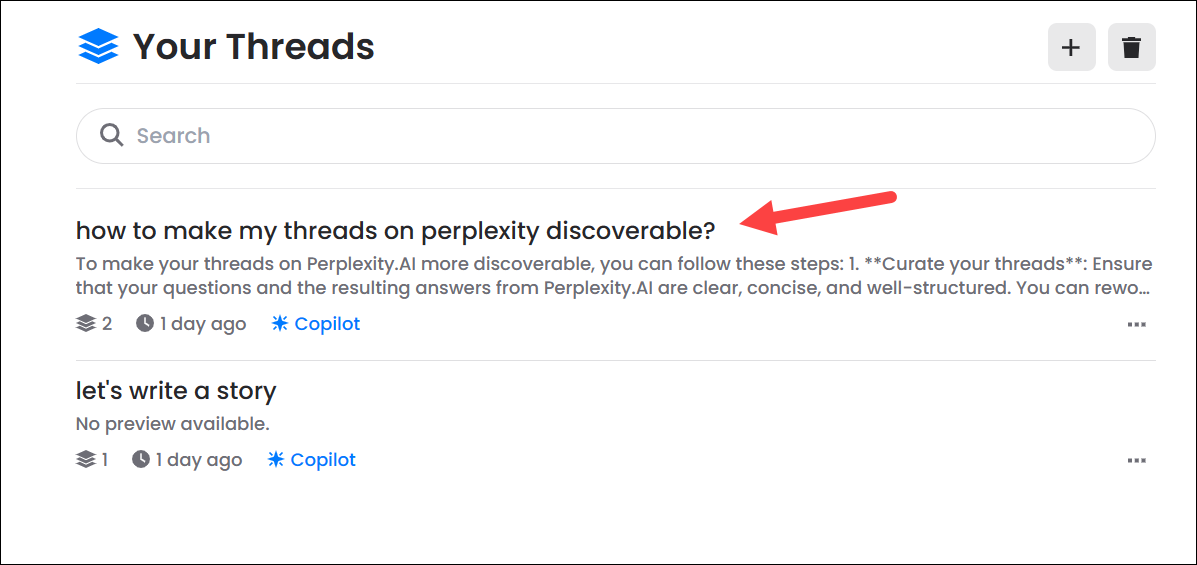Click the 'Your Threads' page heading
Image resolution: width=1197 pixels, height=565 pixels.
[253, 47]
